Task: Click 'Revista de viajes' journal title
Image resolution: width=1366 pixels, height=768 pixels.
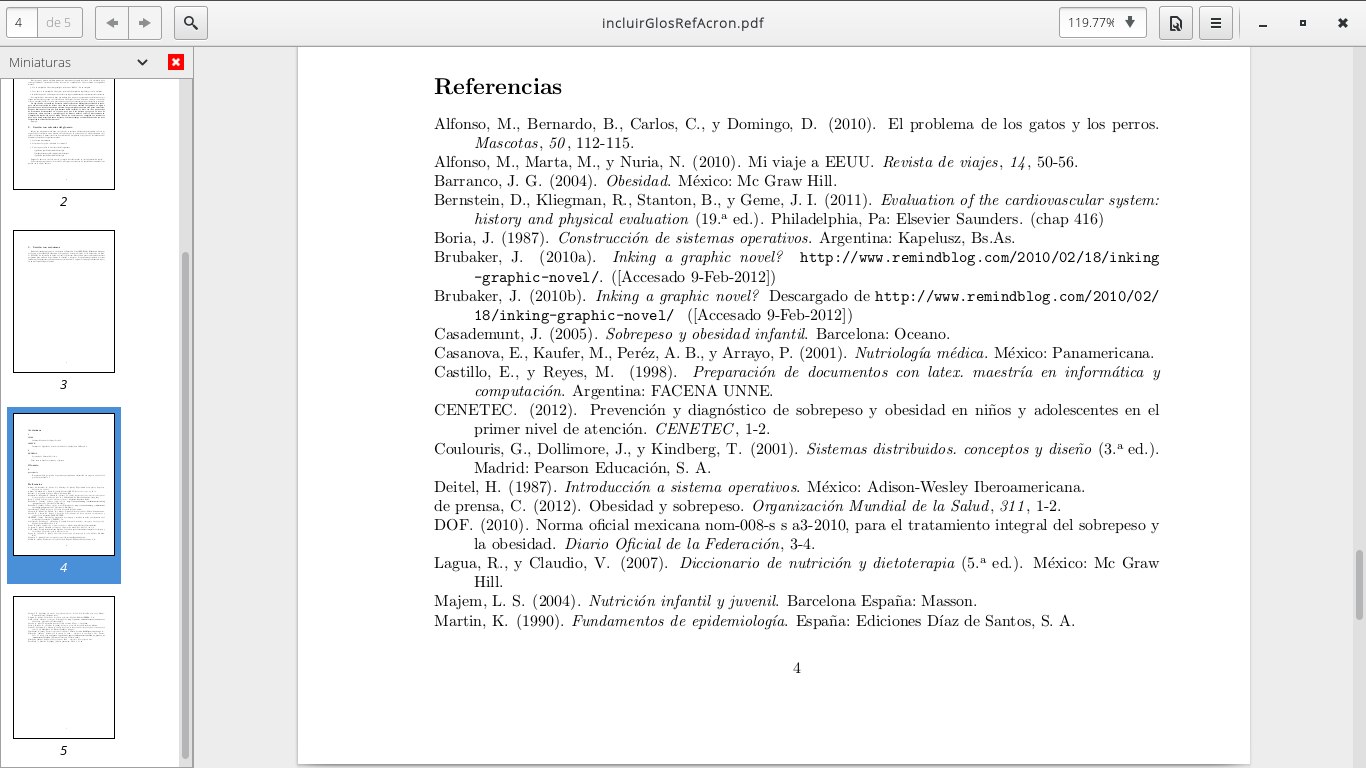Action: (942, 162)
